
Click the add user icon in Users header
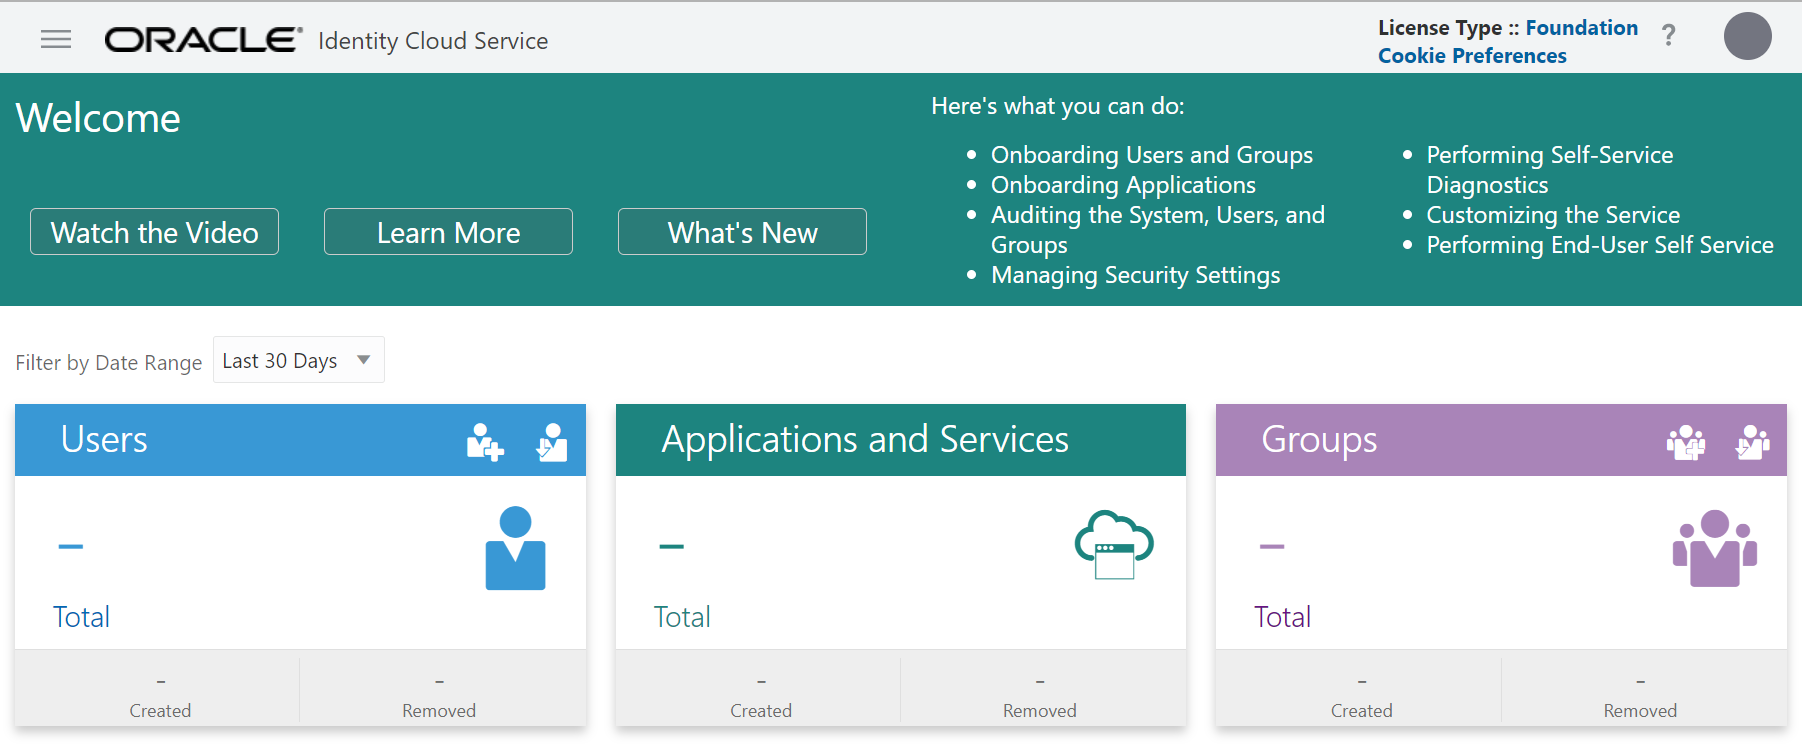[485, 441]
